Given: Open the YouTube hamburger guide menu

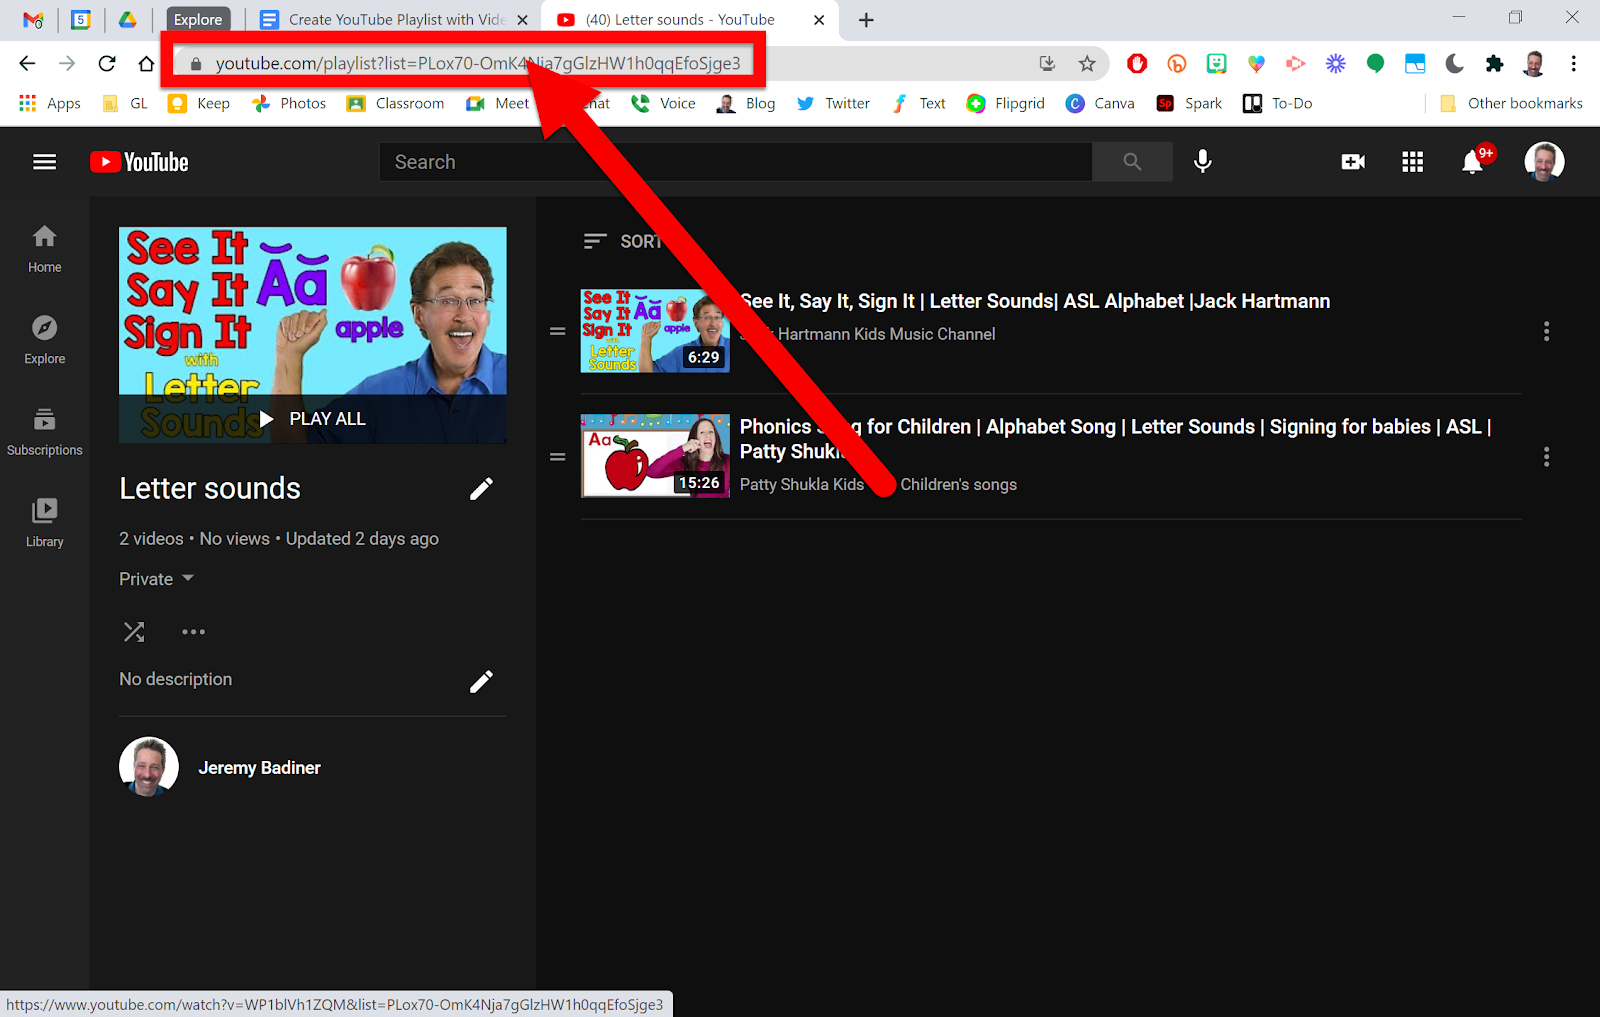Looking at the screenshot, I should 45,162.
